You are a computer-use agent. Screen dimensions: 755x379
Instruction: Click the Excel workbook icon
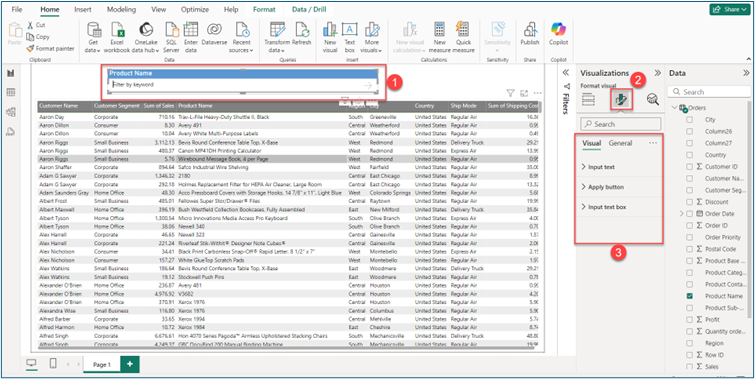pyautogui.click(x=117, y=38)
